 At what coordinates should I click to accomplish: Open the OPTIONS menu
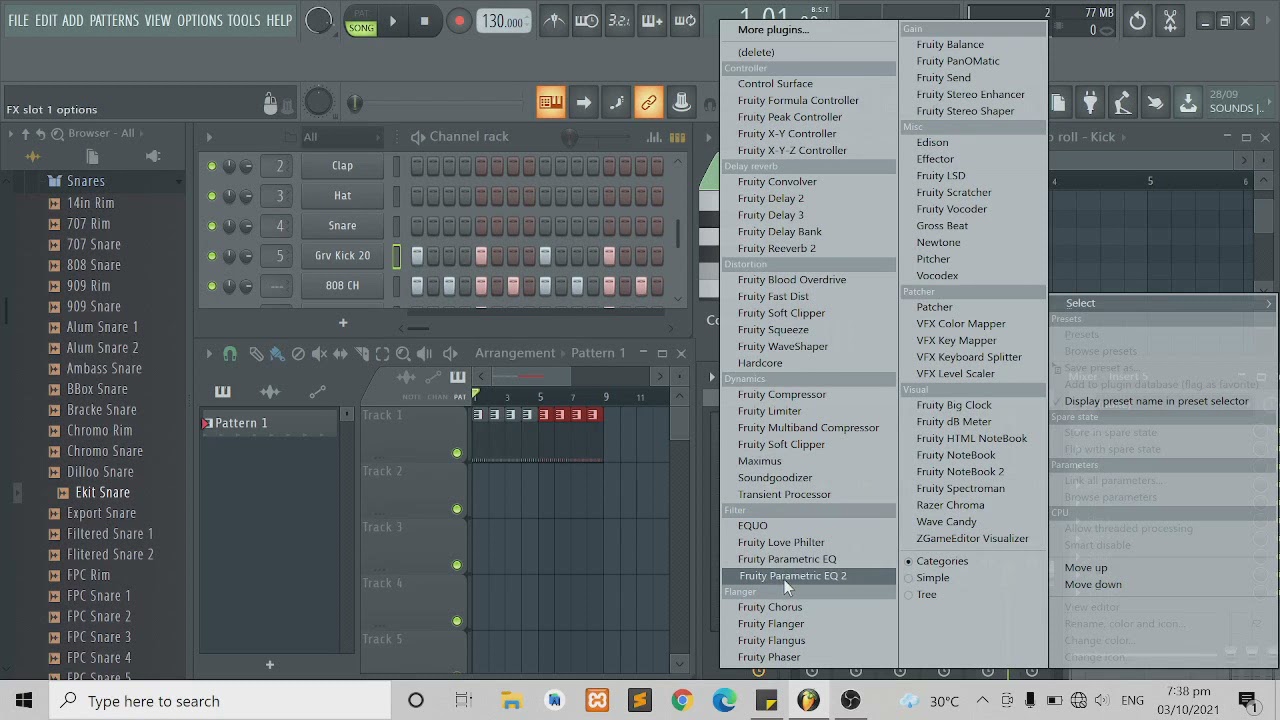tap(200, 20)
